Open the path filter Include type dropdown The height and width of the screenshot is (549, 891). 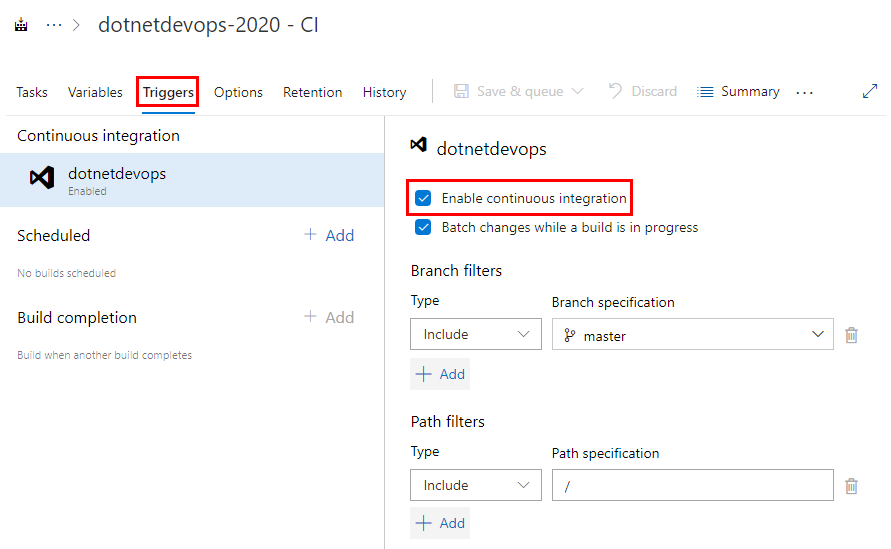tap(476, 485)
